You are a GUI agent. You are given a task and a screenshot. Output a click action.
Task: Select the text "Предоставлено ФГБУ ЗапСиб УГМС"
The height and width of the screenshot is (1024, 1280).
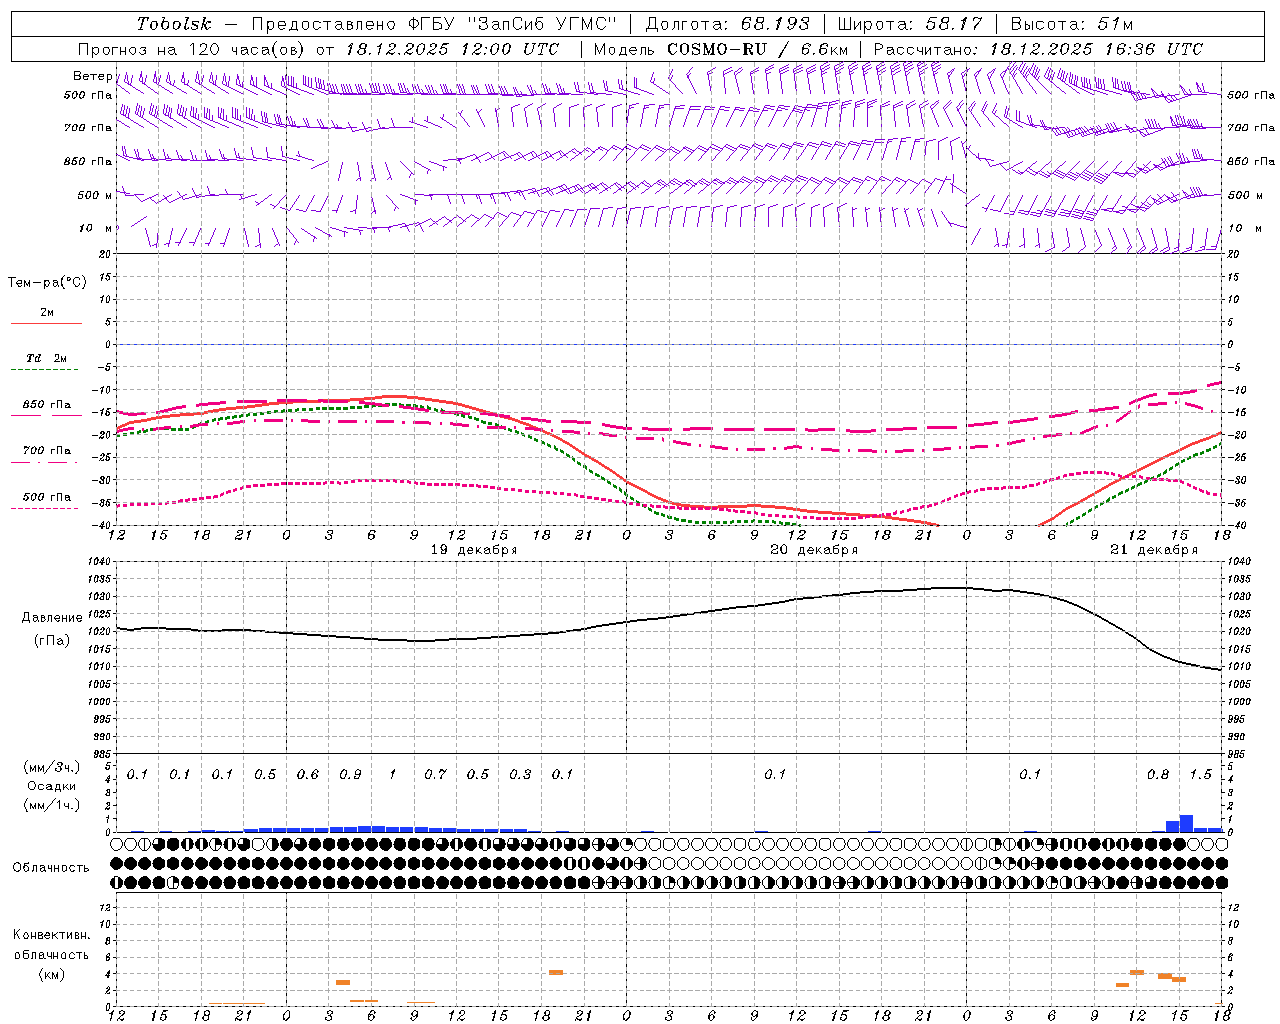[434, 24]
